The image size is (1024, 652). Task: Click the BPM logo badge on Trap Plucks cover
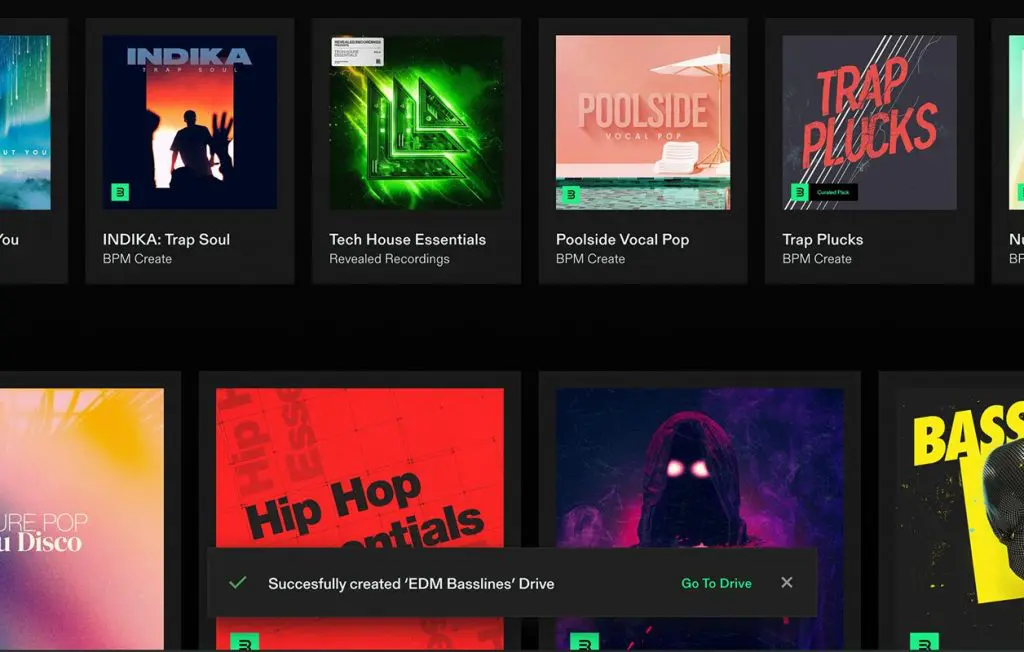pyautogui.click(x=799, y=192)
